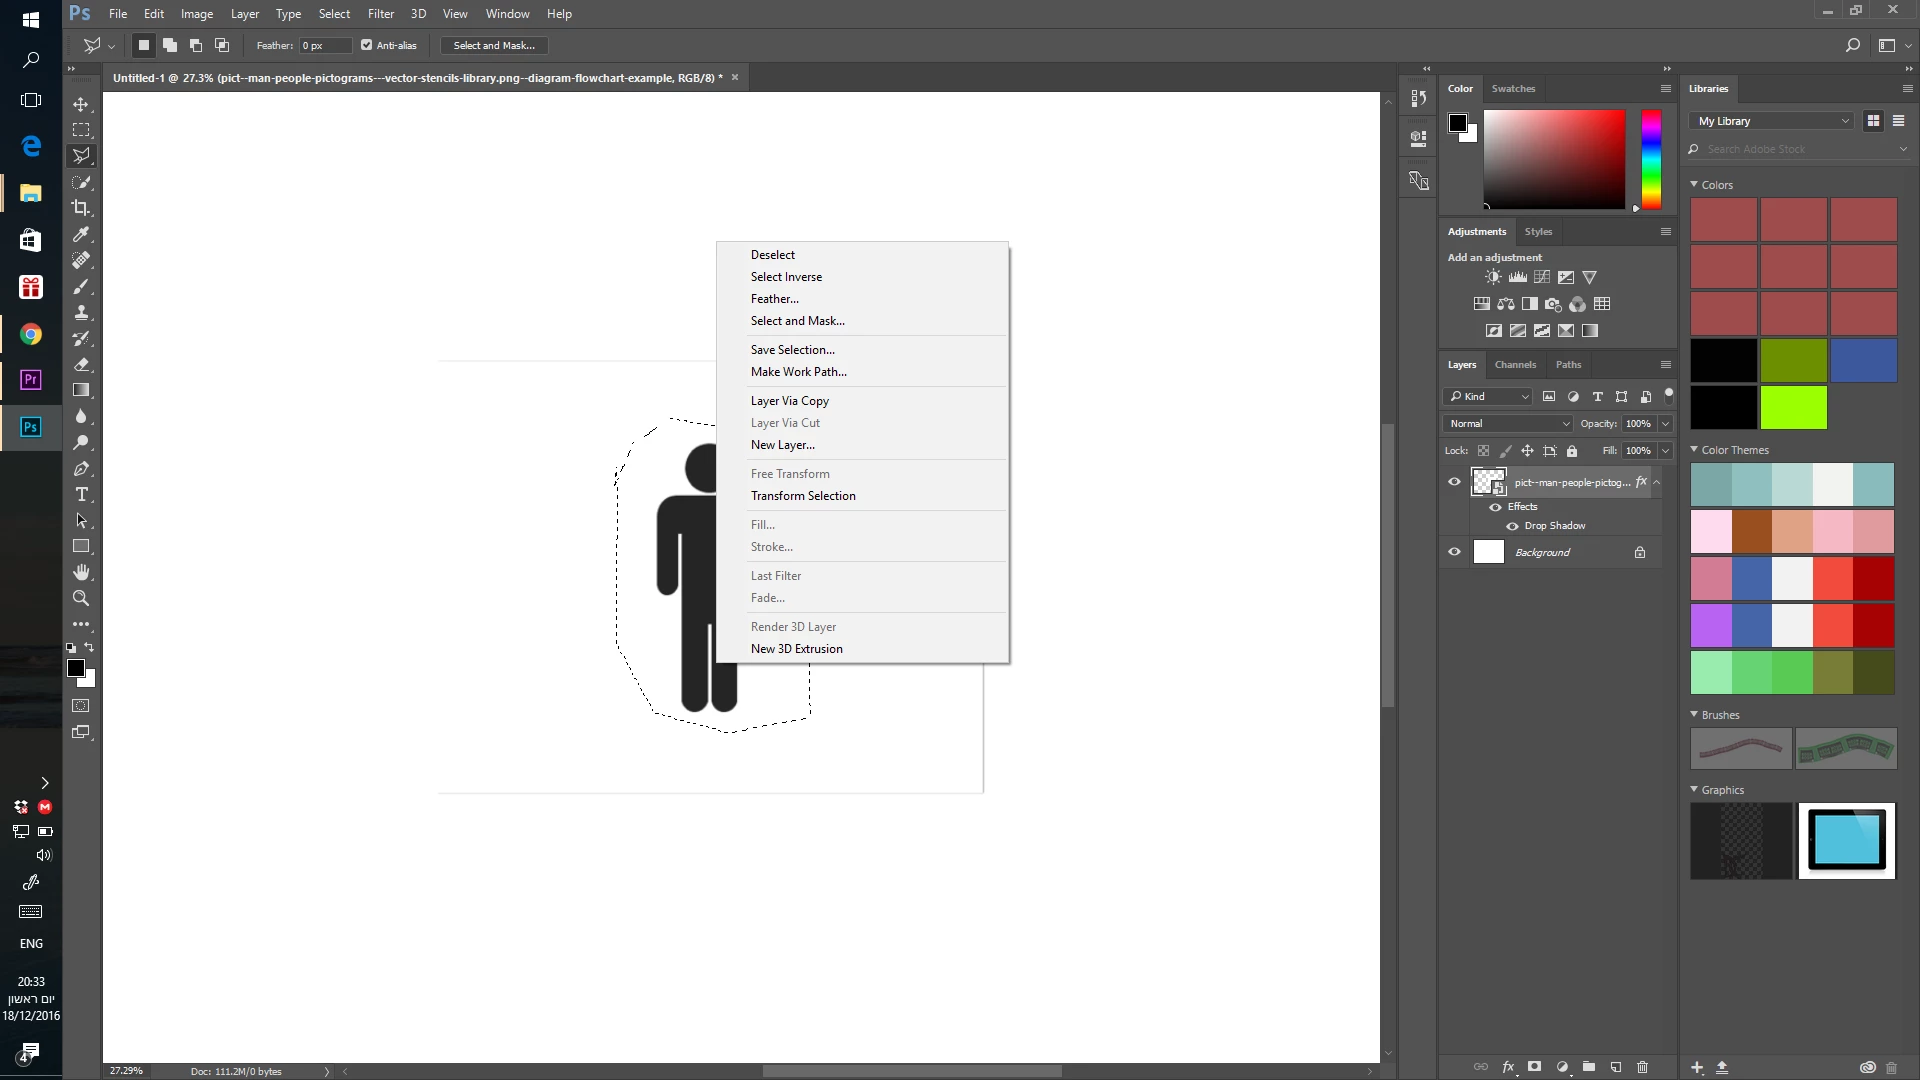This screenshot has height=1080, width=1920.
Task: Select the Move tool
Action: click(81, 104)
